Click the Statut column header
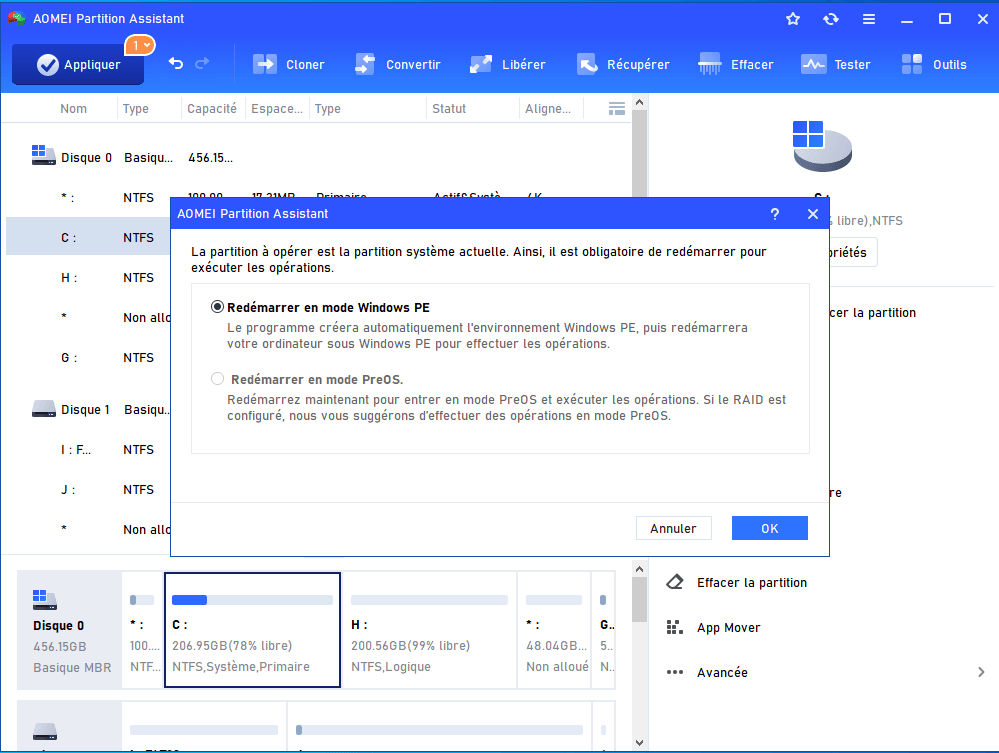999x753 pixels. pyautogui.click(x=449, y=109)
